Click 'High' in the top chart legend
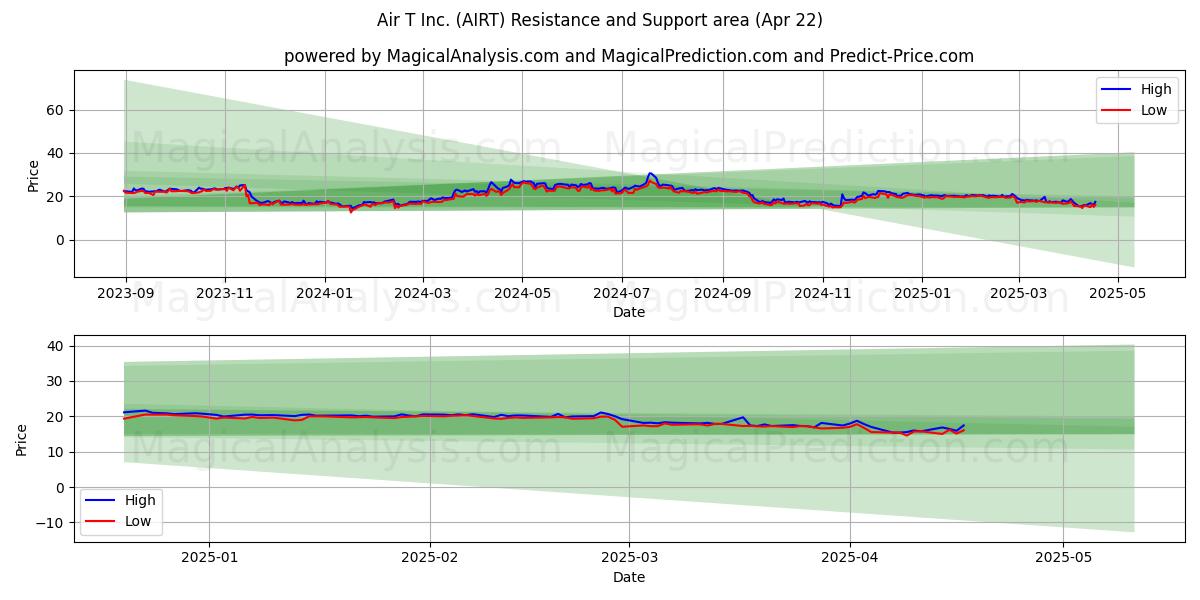1200x600 pixels. point(1156,89)
